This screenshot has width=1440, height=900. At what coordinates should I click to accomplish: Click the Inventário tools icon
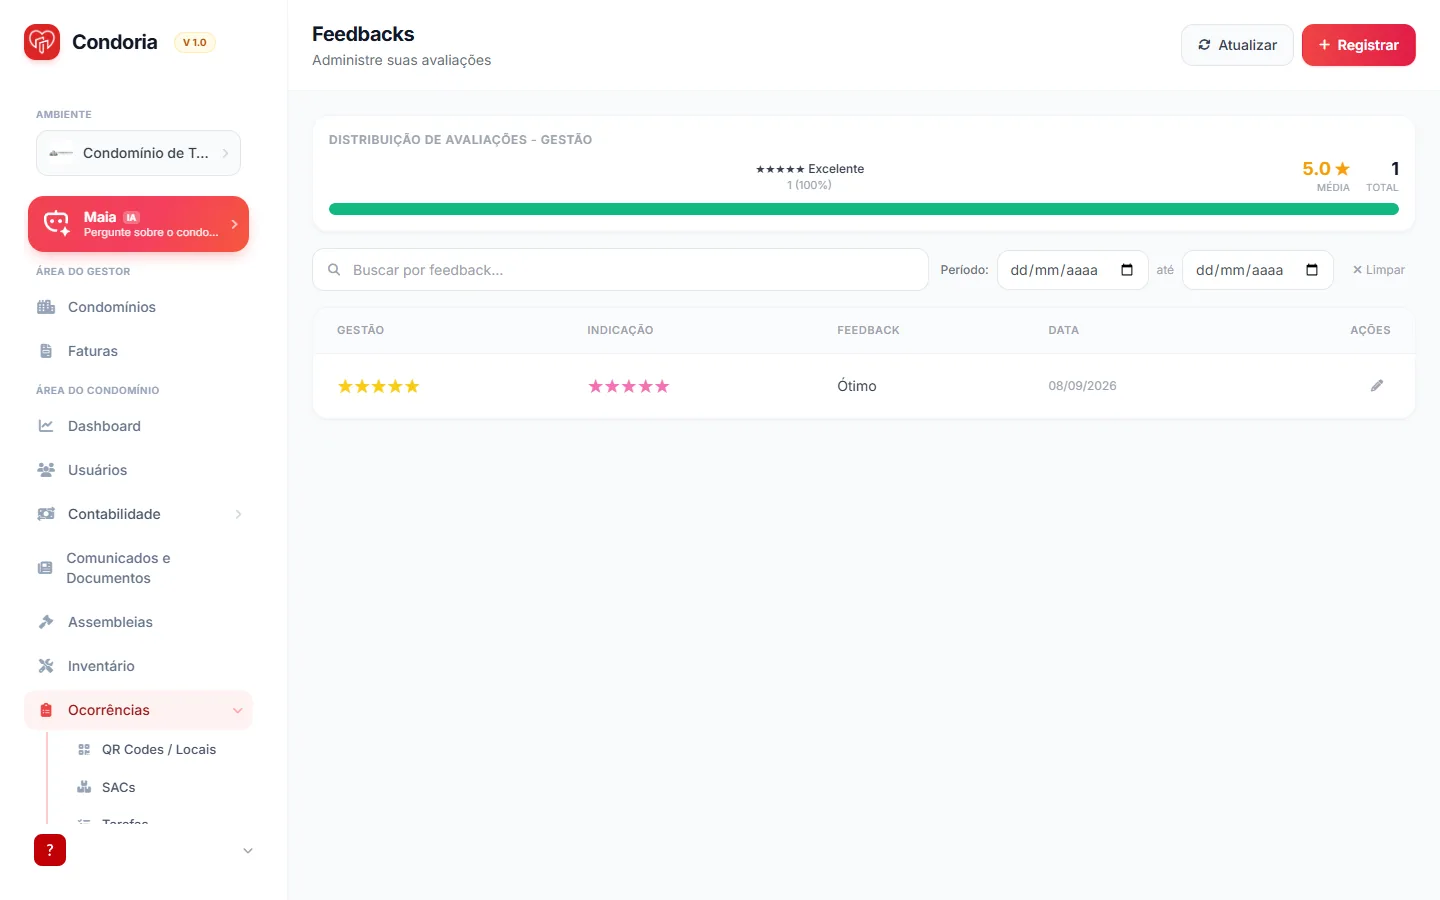[46, 666]
